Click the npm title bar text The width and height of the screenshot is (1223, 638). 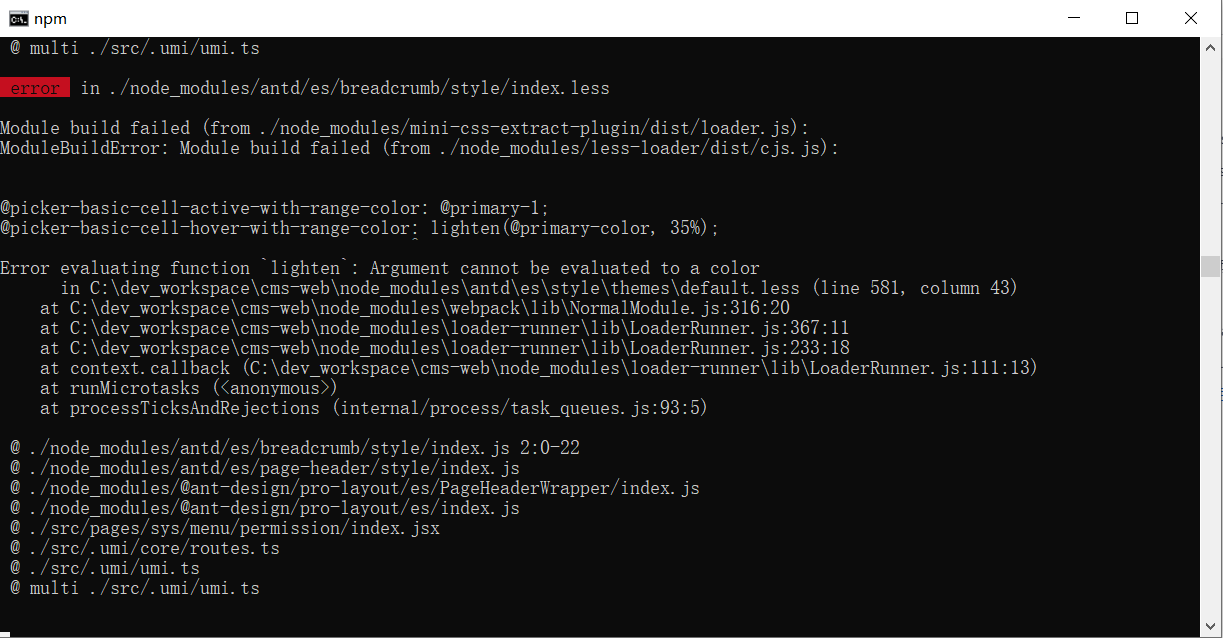point(48,17)
